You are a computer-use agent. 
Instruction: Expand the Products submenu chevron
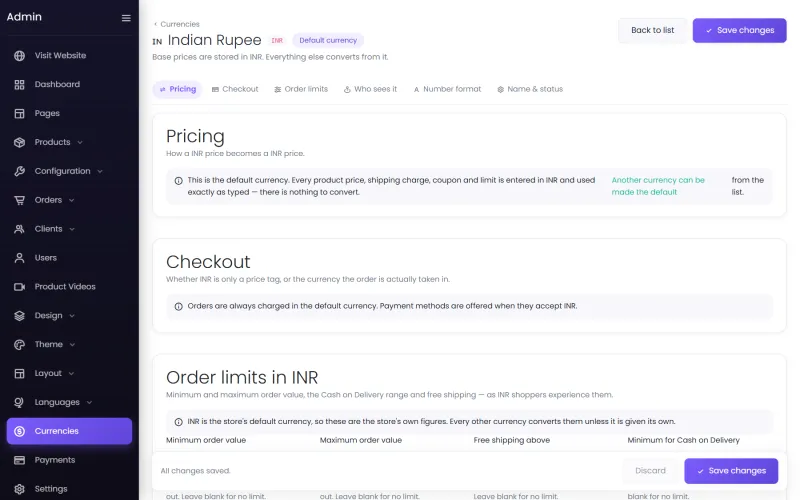(x=80, y=142)
